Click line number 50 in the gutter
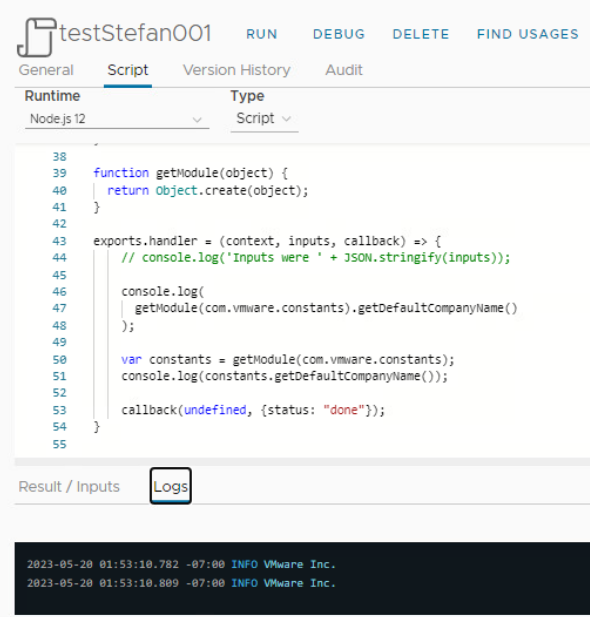Screen dimensions: 590x617 59,360
